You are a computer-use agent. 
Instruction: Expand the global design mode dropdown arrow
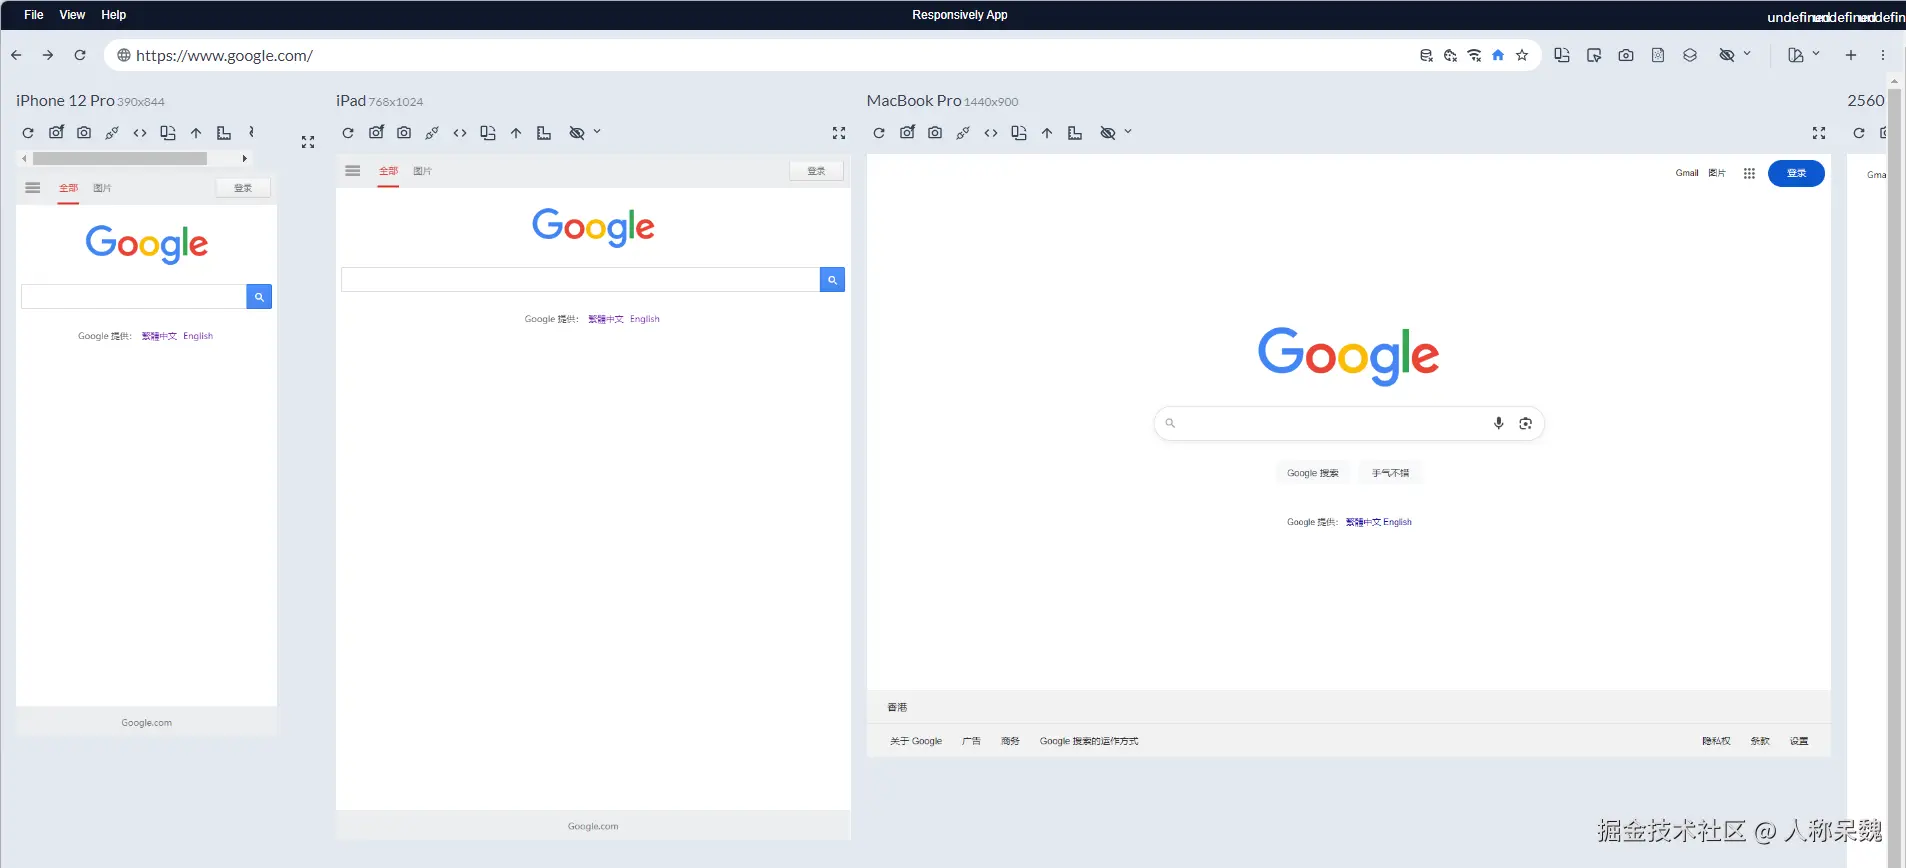coord(1747,54)
